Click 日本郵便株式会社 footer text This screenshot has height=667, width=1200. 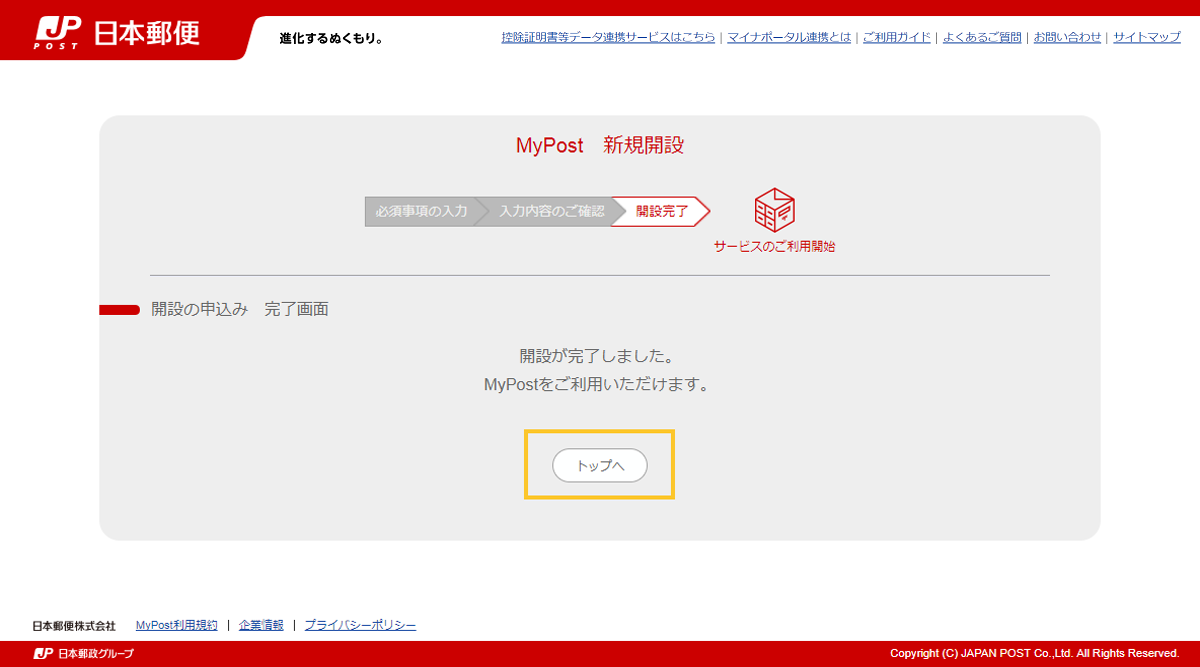point(74,626)
